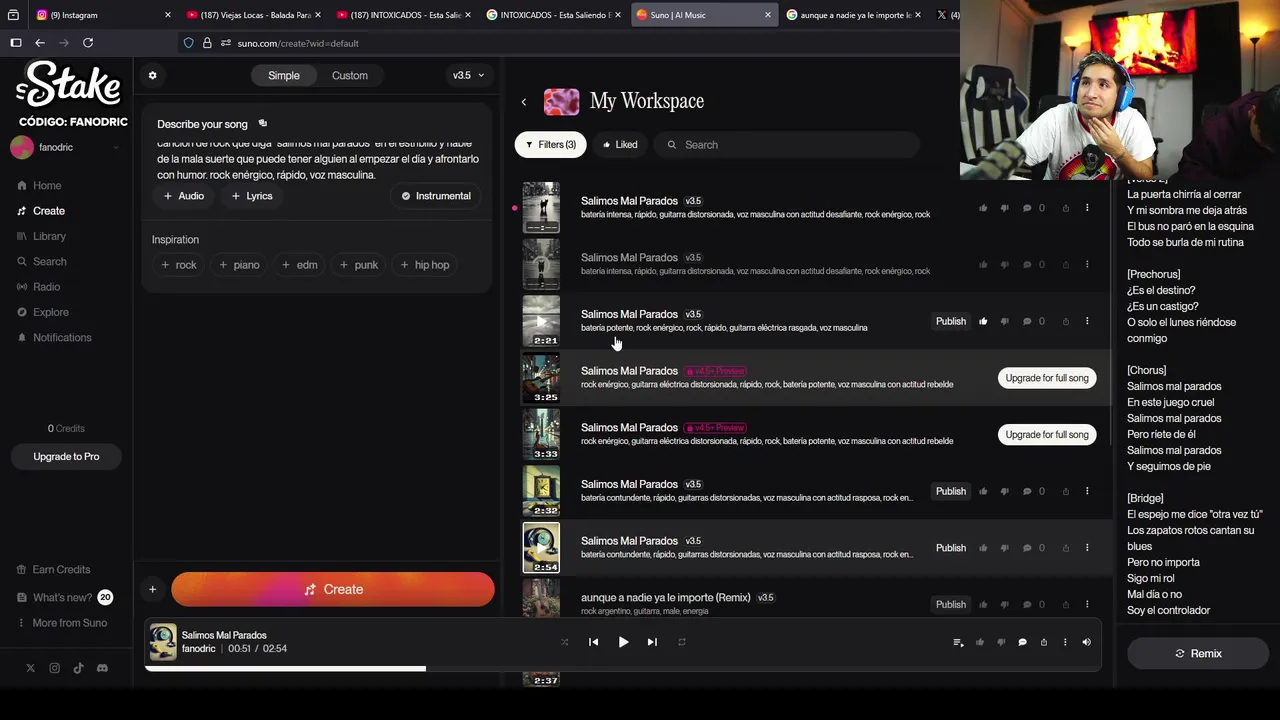Screen dimensions: 1280x720
Task: Mute volume using player speaker icon
Action: click(x=1086, y=642)
